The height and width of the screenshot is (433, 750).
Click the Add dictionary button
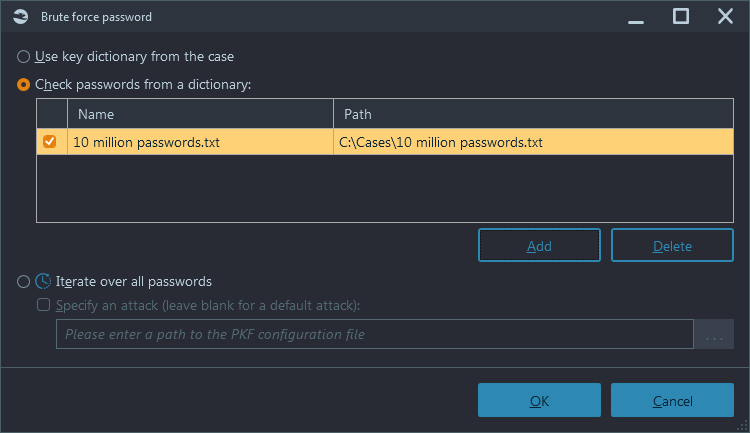pyautogui.click(x=539, y=245)
